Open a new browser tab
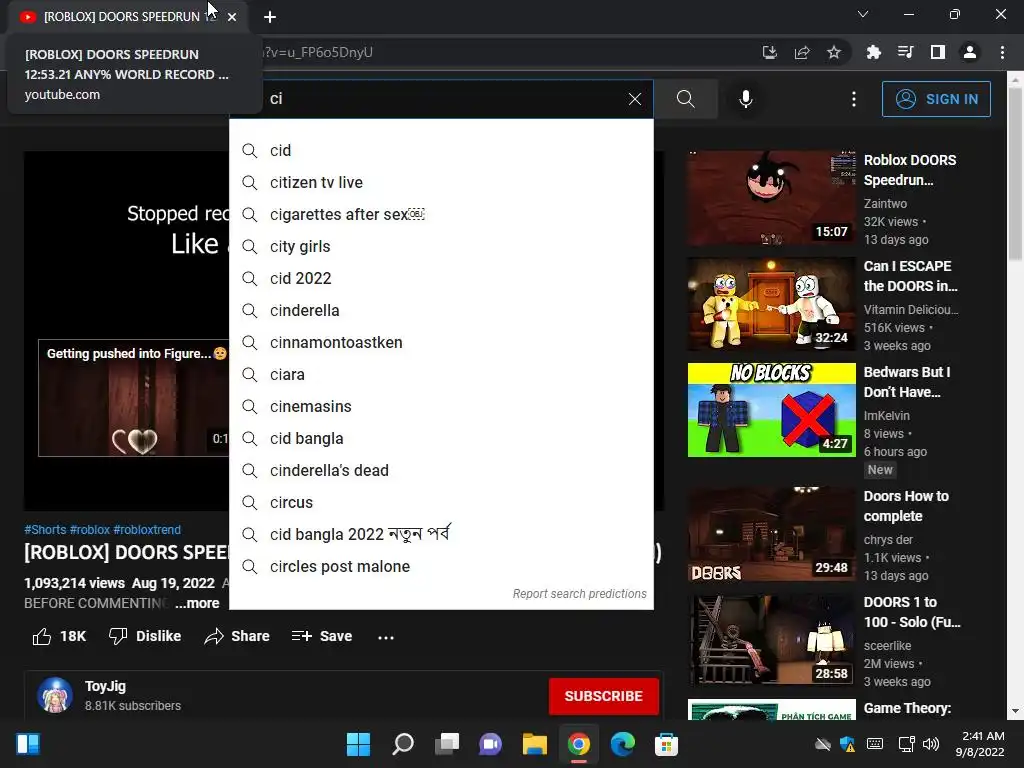The width and height of the screenshot is (1024, 768). [x=270, y=17]
